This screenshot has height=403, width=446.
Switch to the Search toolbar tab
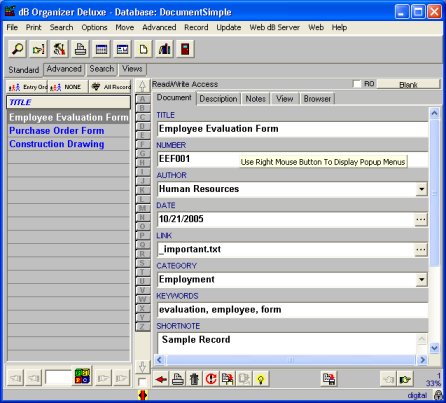click(x=102, y=69)
